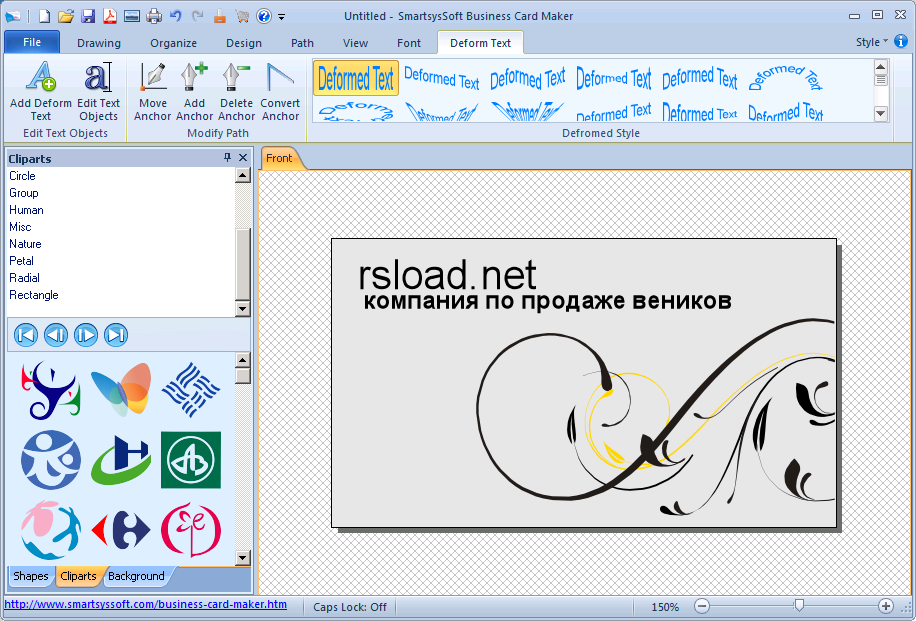916x621 pixels.
Task: Select the butterfly clipart thumbnail
Action: (121, 389)
